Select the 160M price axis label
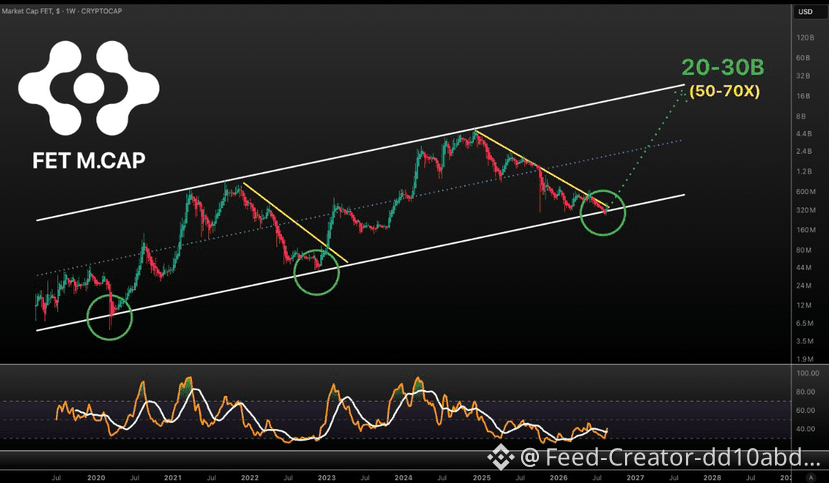The height and width of the screenshot is (483, 829). tap(806, 230)
